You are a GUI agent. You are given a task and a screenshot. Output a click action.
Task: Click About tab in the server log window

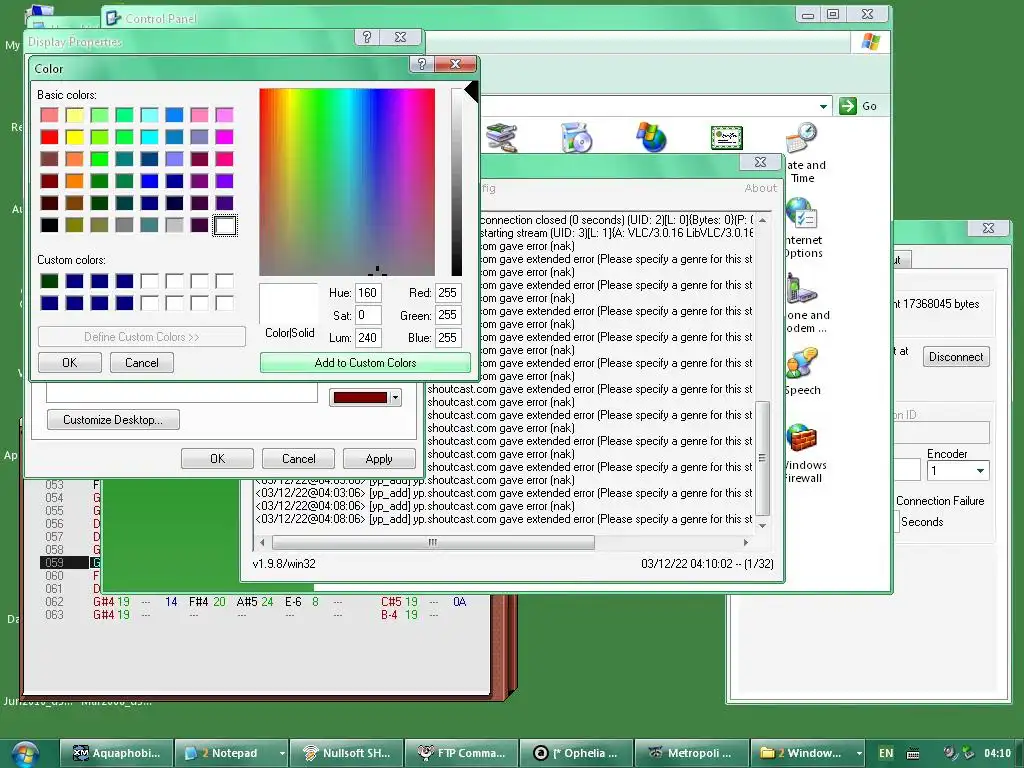pyautogui.click(x=761, y=188)
